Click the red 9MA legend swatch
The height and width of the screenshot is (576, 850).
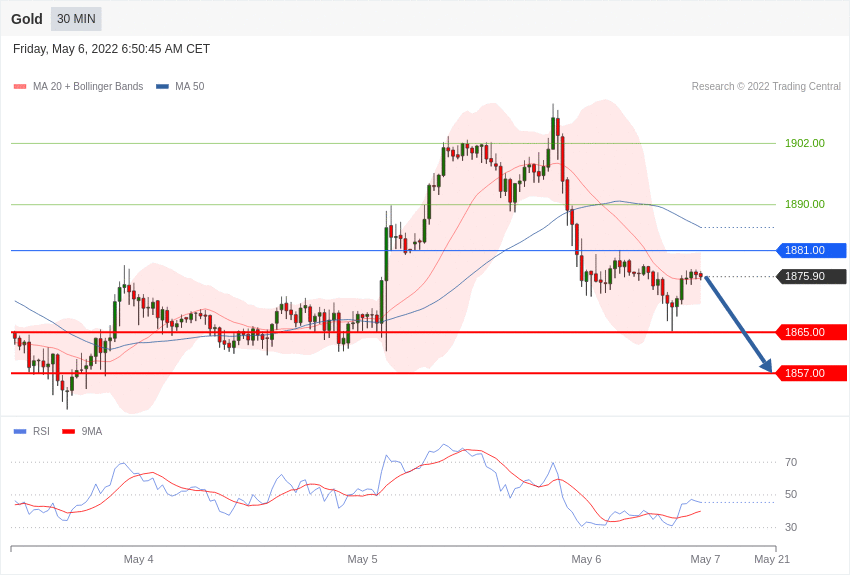point(68,431)
